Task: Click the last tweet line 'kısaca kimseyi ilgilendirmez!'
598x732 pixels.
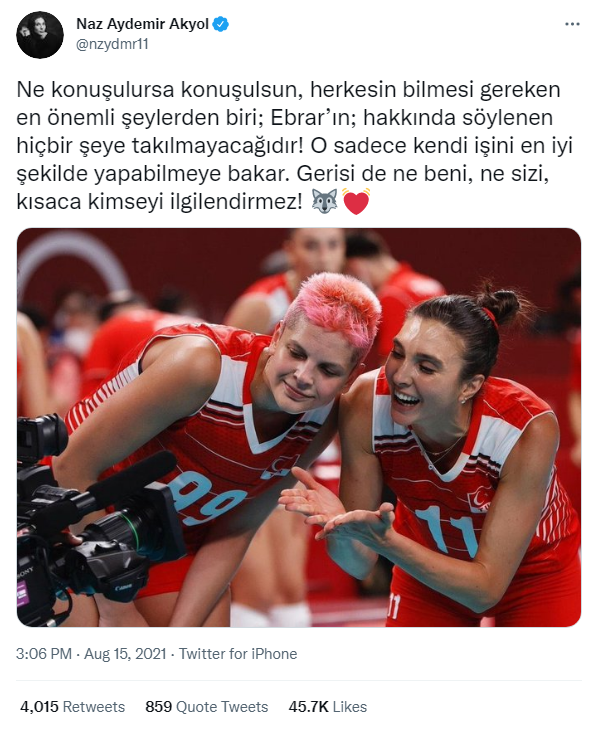Action: point(160,202)
